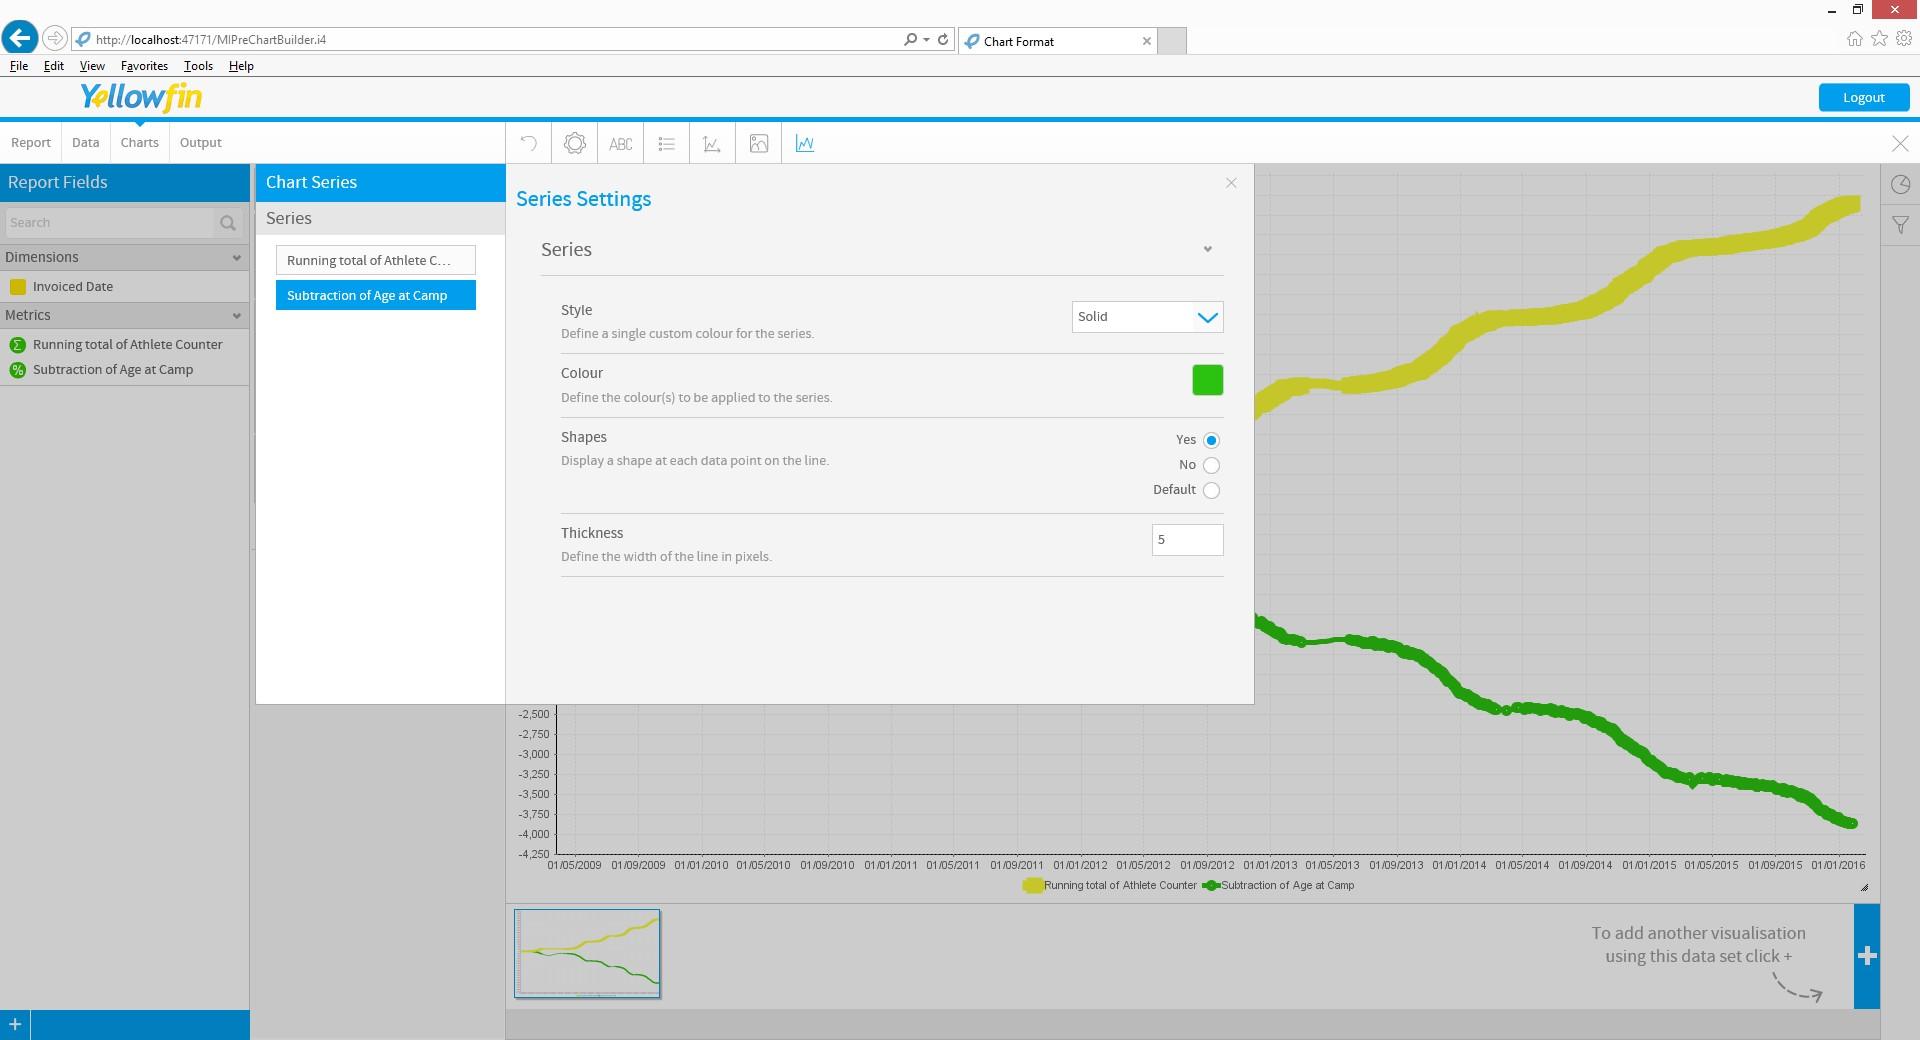Open the File menu
The height and width of the screenshot is (1040, 1920).
pos(19,66)
